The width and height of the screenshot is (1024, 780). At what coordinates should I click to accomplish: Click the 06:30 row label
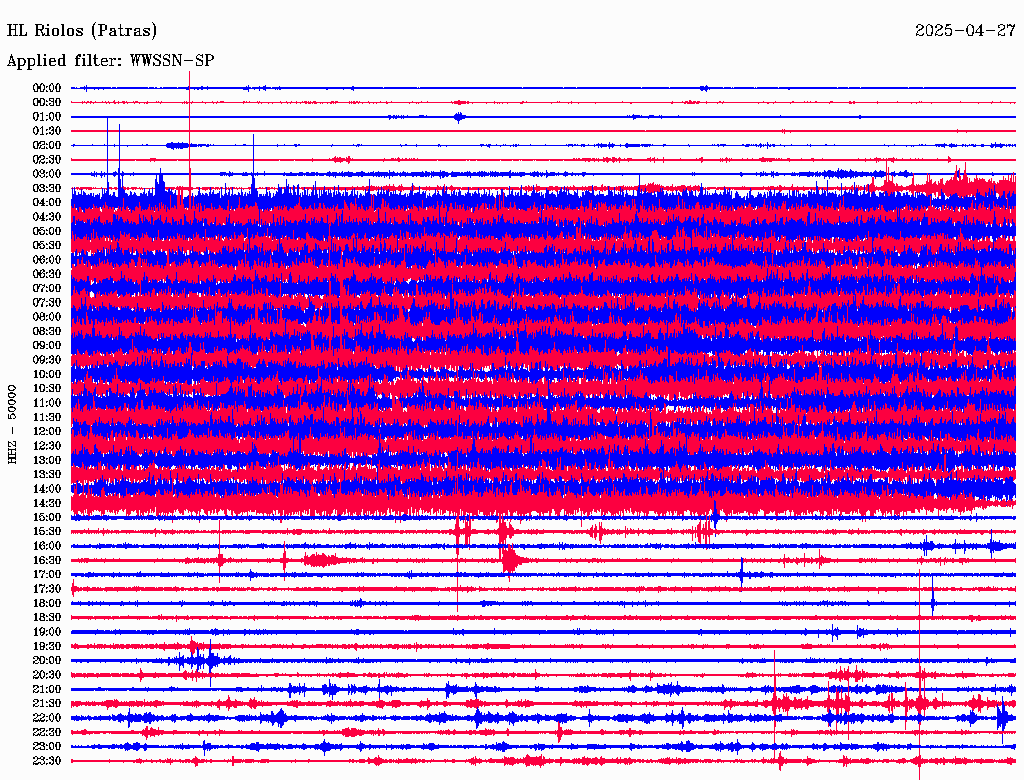[47, 274]
